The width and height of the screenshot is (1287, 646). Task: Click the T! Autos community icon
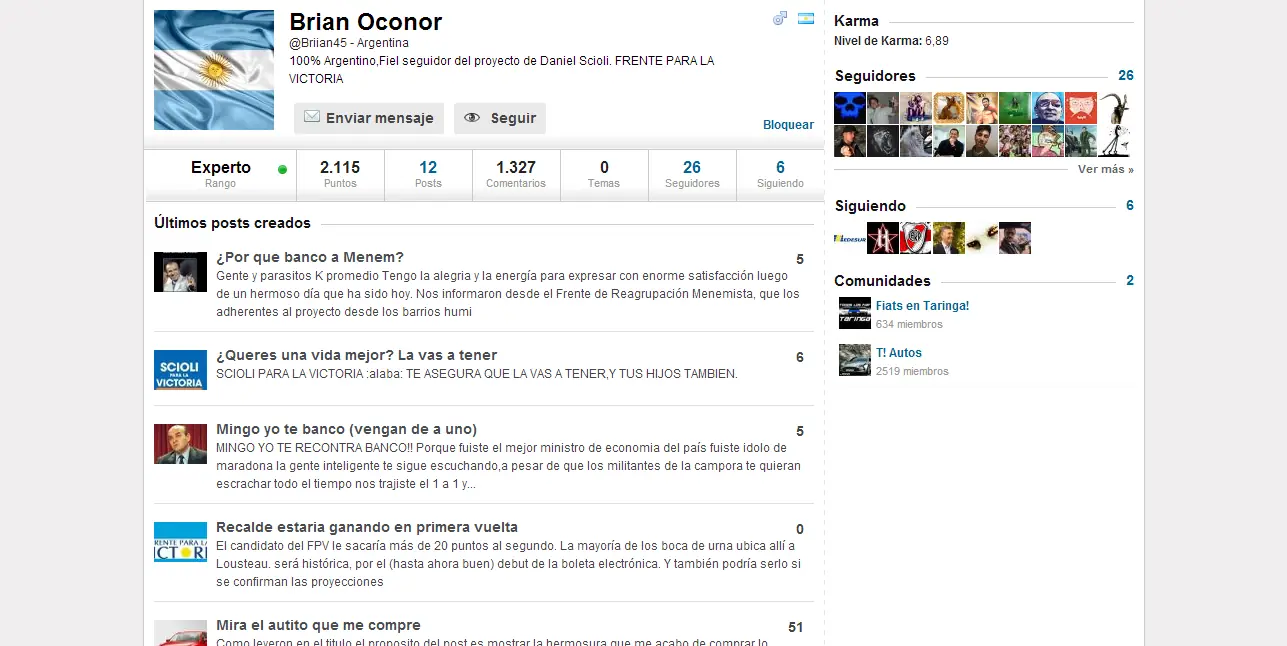(x=855, y=360)
